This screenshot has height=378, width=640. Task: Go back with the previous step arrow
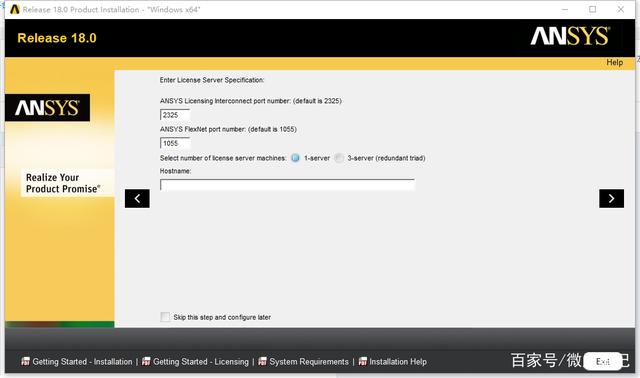tap(137, 198)
